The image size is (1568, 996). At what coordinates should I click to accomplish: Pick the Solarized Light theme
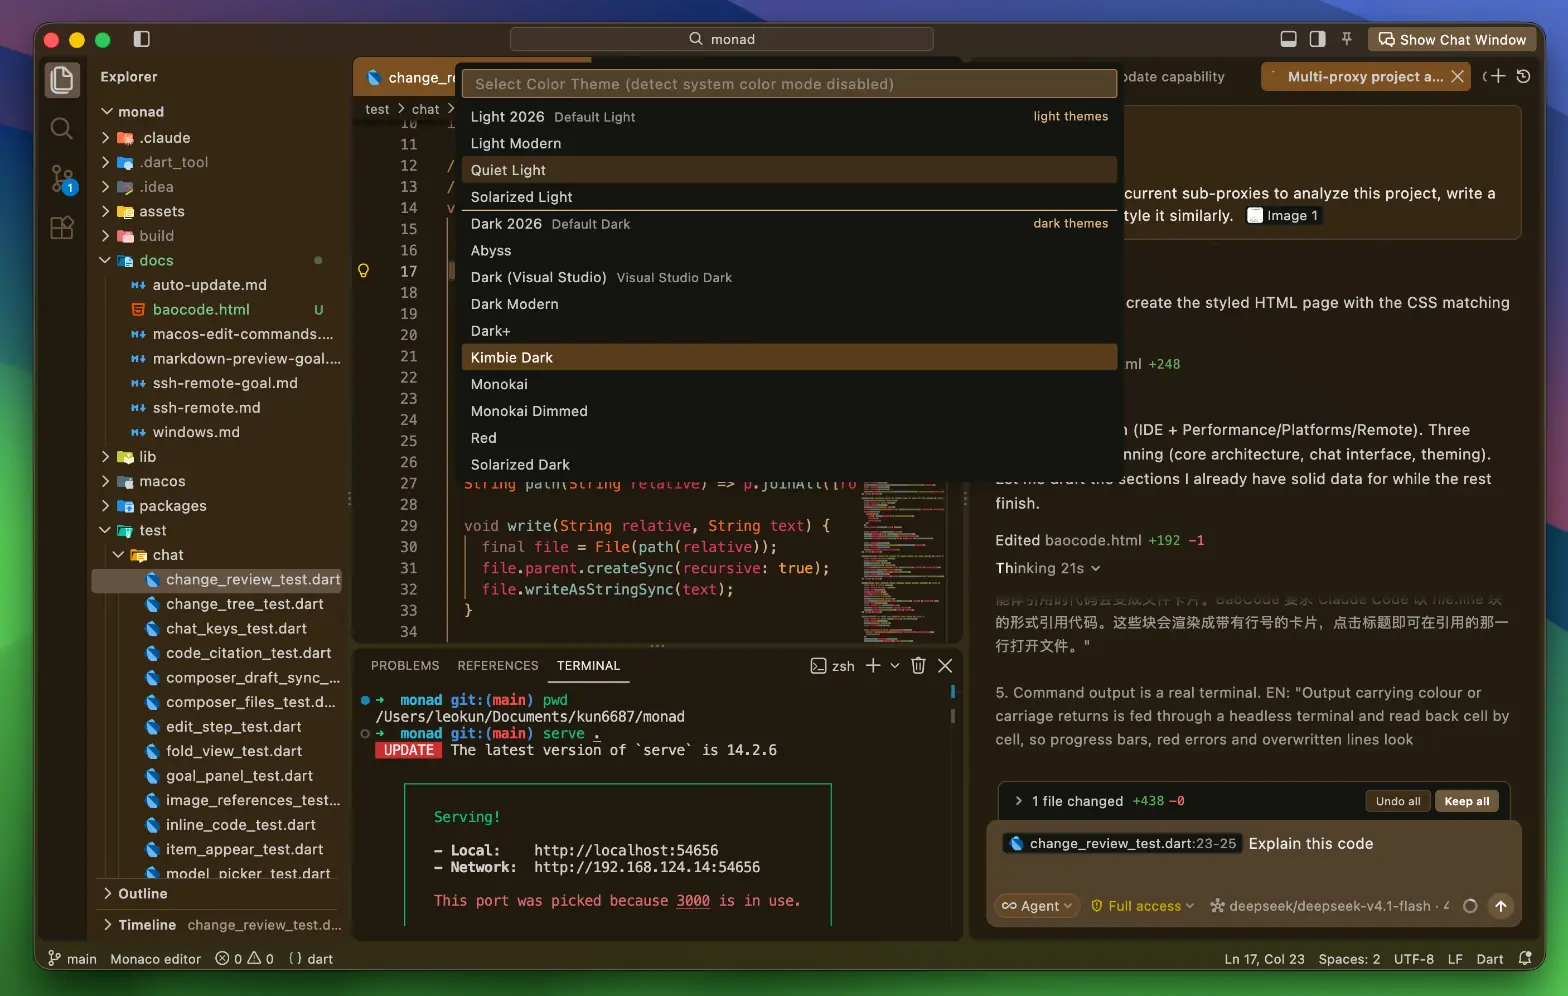coord(789,197)
